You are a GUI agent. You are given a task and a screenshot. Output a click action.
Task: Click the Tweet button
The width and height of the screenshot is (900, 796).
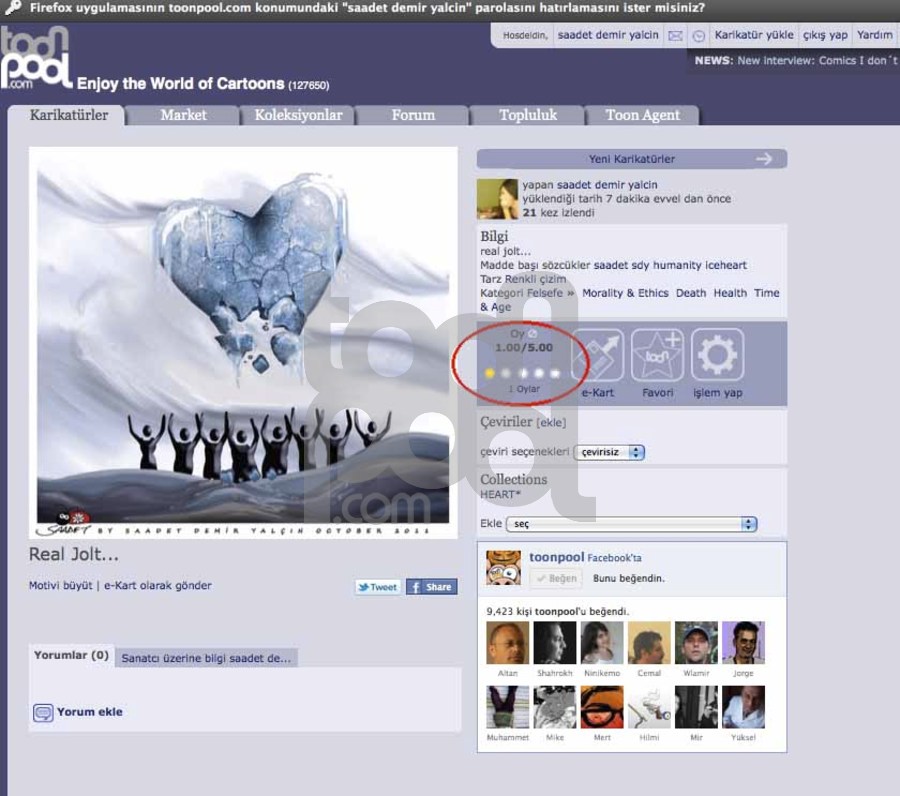(x=377, y=587)
